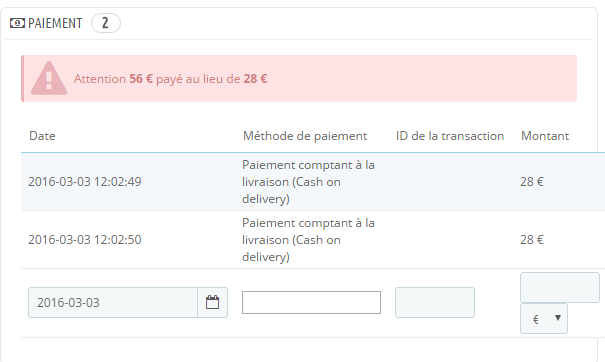Click the transaction ID input field

435,302
